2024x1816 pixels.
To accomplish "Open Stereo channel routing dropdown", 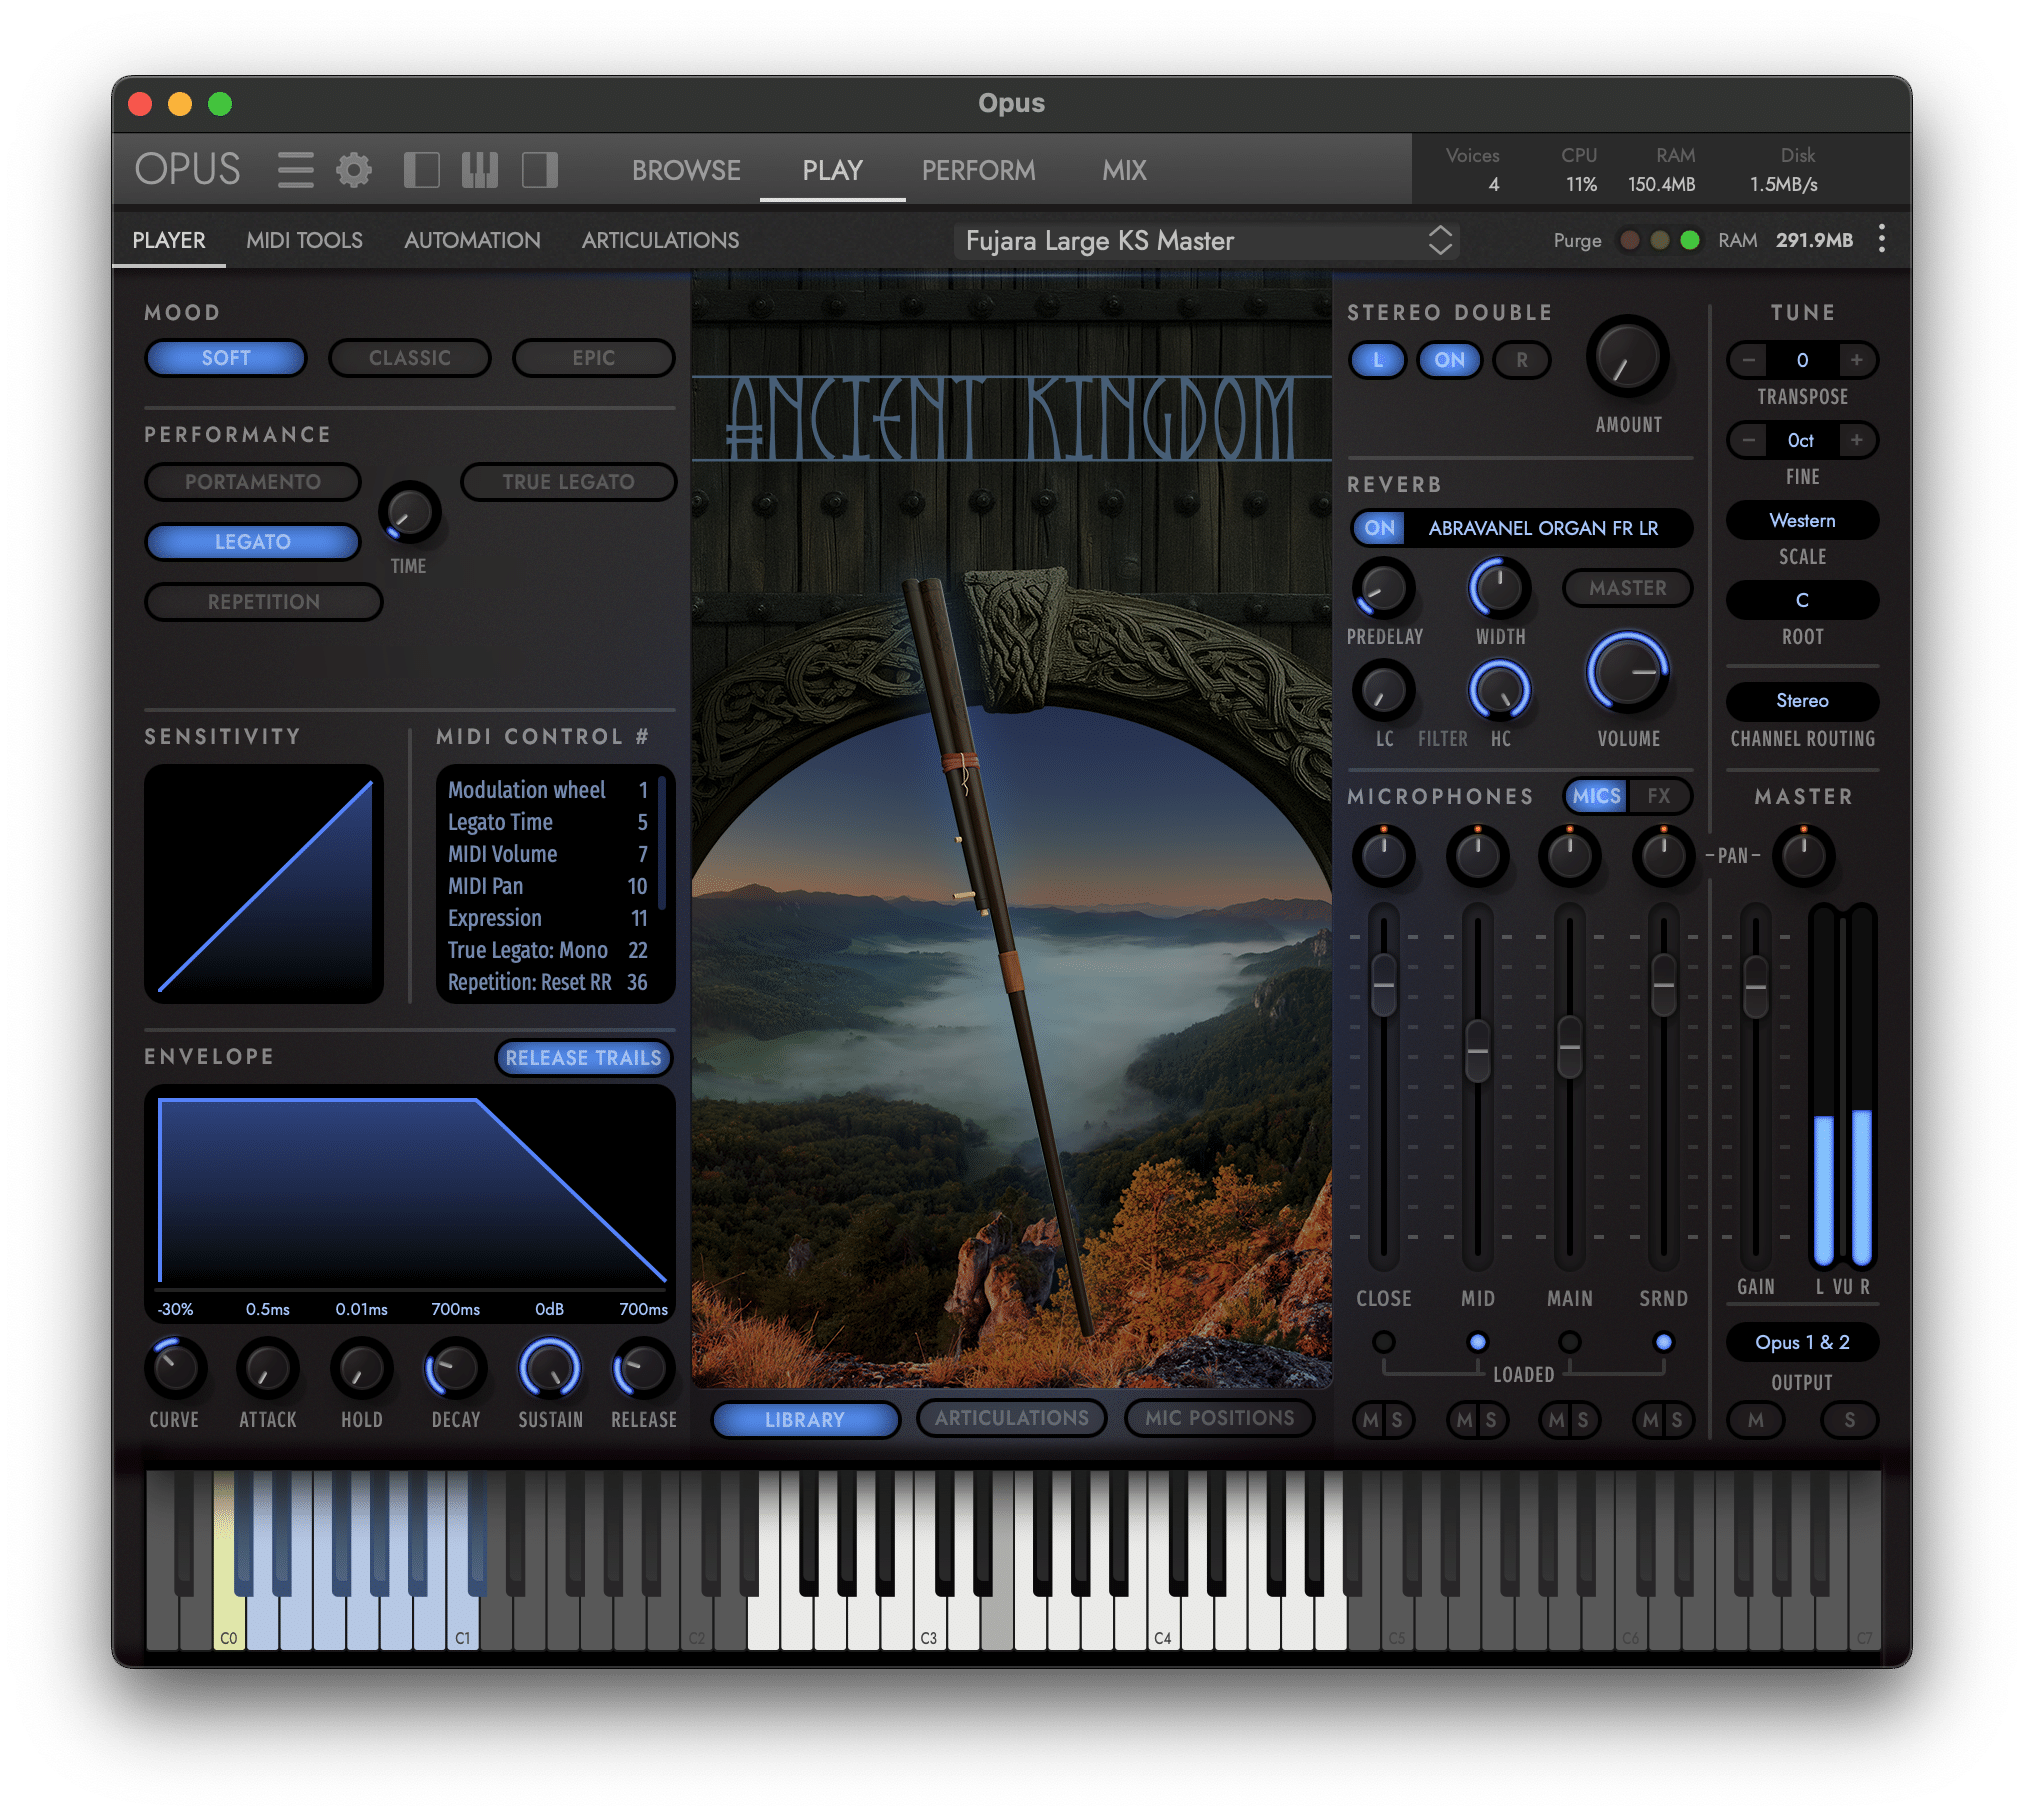I will pyautogui.click(x=1802, y=701).
